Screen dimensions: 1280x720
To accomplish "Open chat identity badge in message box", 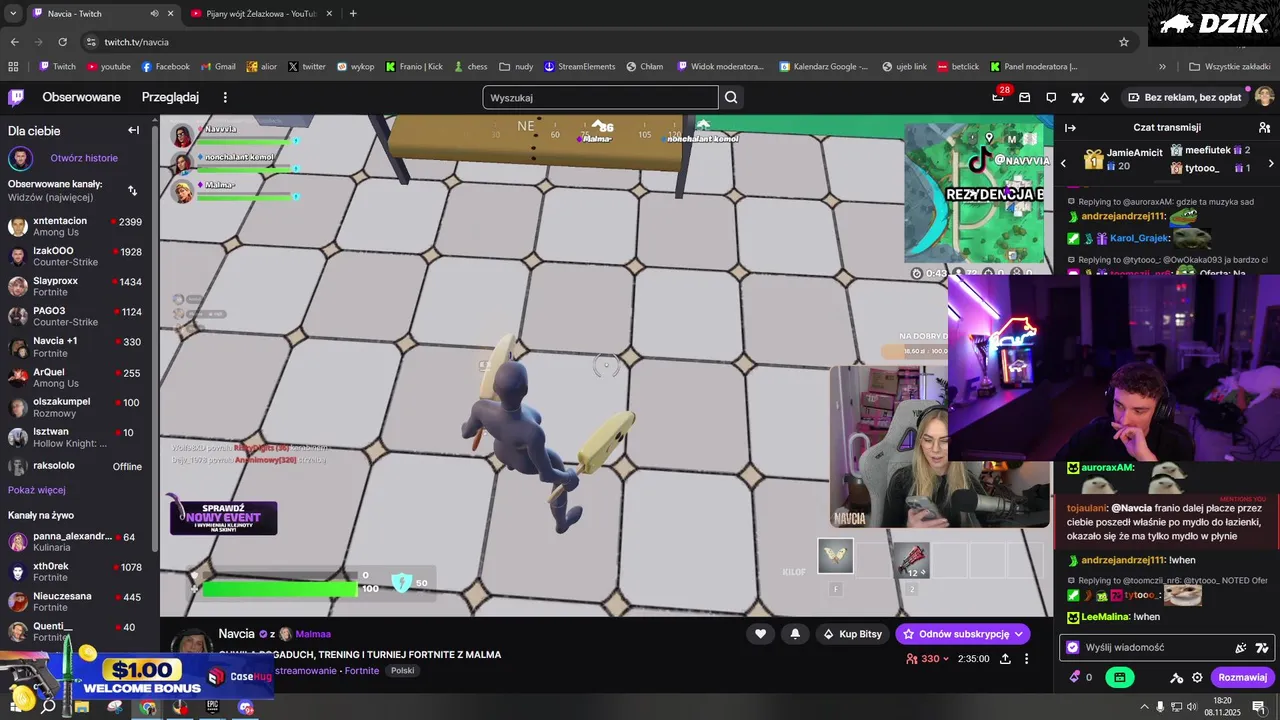I will (1073, 647).
